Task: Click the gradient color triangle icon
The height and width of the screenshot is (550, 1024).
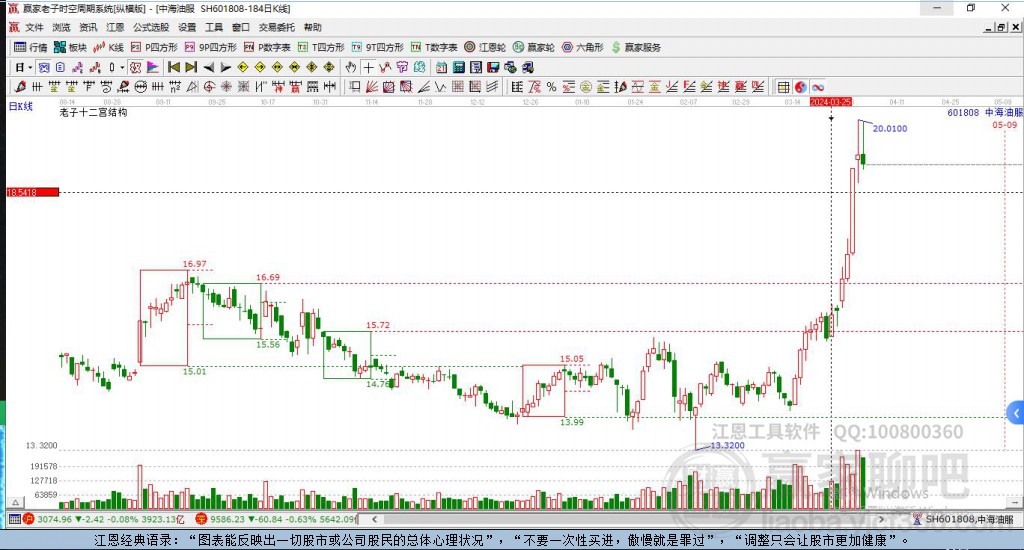Action: click(x=152, y=67)
